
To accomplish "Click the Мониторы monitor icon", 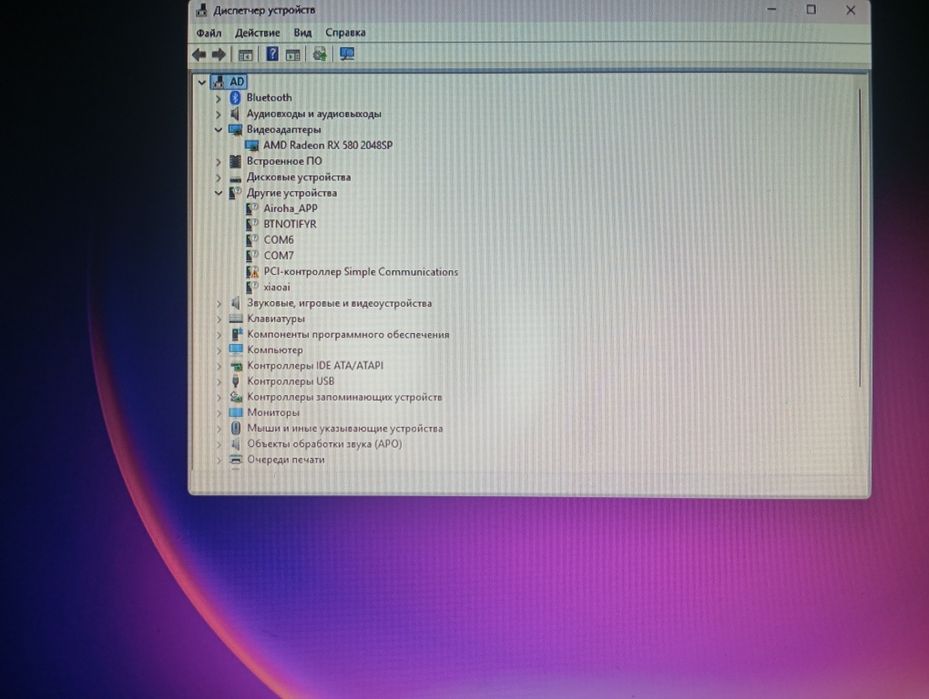I will pos(236,412).
